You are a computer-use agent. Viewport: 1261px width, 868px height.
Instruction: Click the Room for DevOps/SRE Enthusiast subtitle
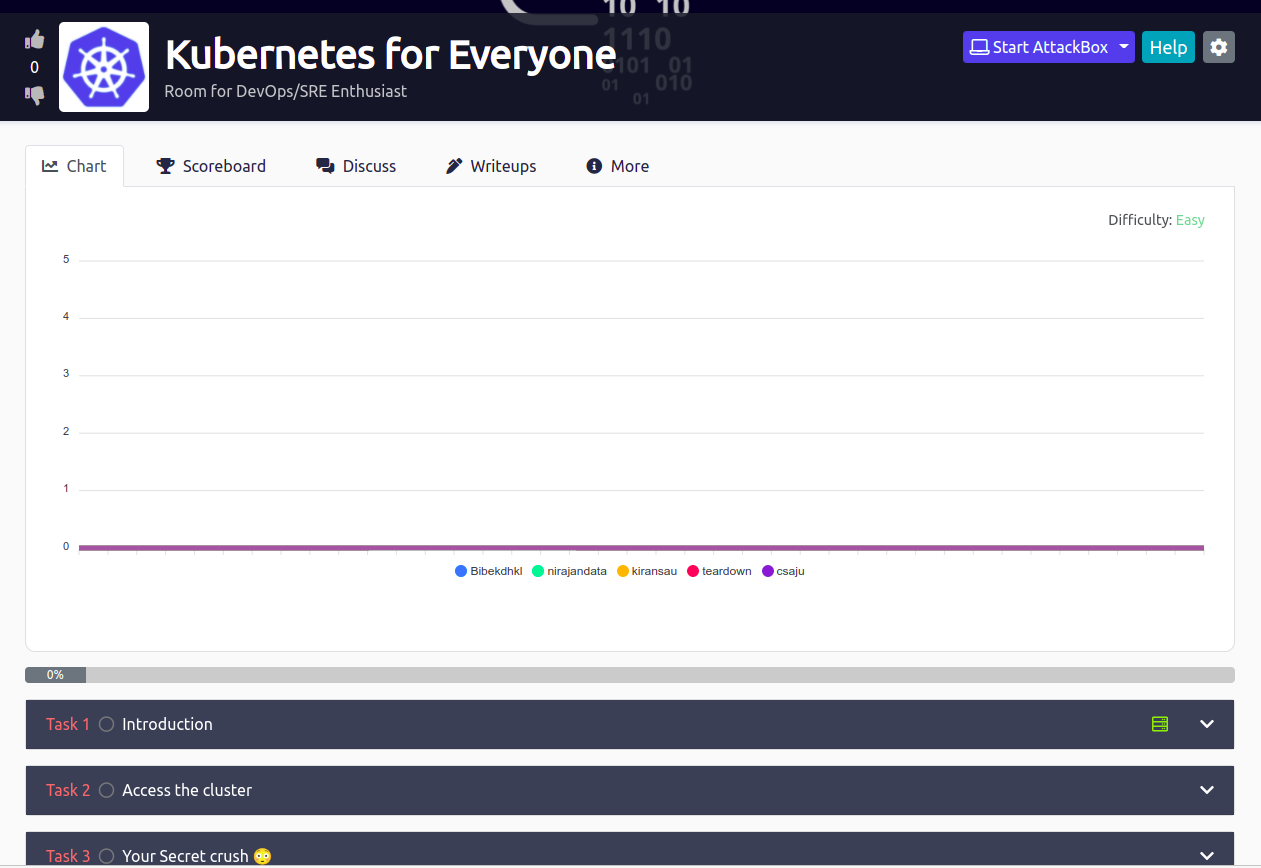pyautogui.click(x=286, y=91)
